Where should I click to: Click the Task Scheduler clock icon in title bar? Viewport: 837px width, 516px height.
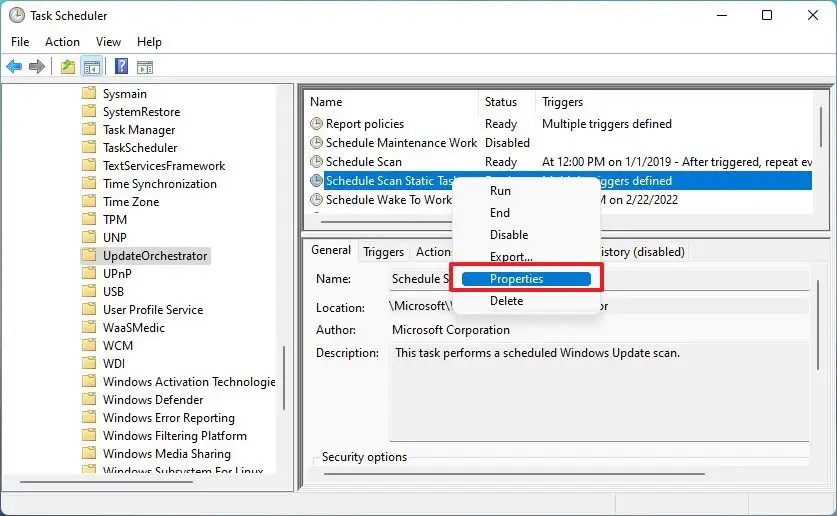17,15
